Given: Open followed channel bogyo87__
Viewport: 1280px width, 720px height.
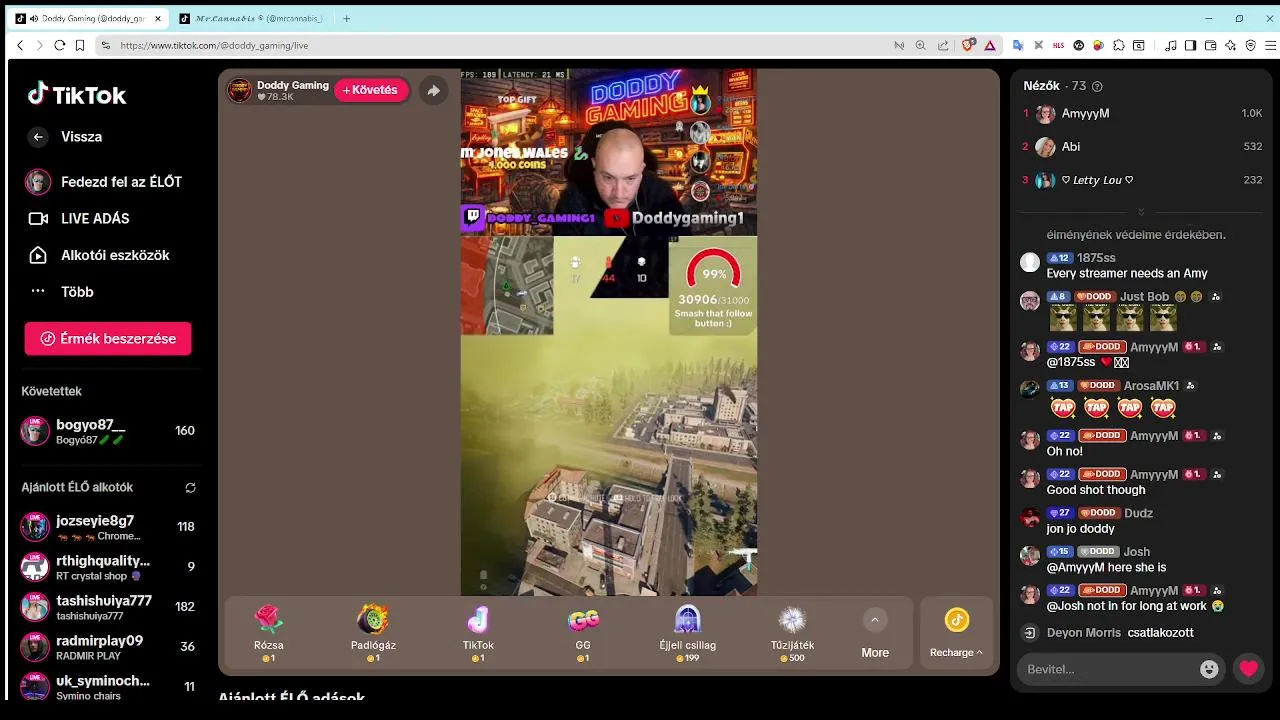Looking at the screenshot, I should click(x=108, y=431).
